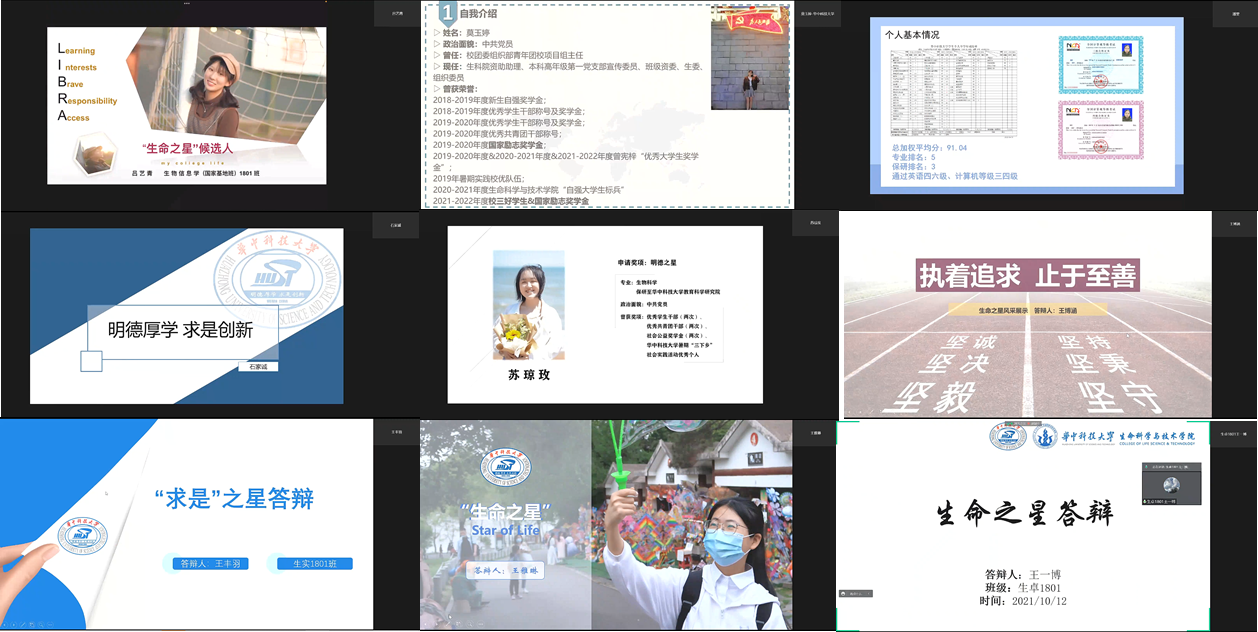
Task: Click the small square outline on 明德厚学 slide
Action: coord(91,360)
